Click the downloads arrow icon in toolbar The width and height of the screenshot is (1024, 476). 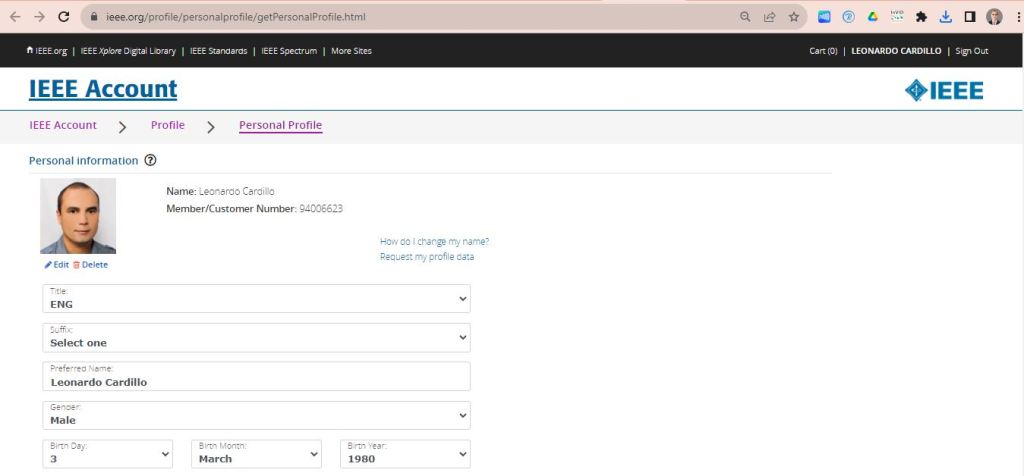tap(945, 17)
